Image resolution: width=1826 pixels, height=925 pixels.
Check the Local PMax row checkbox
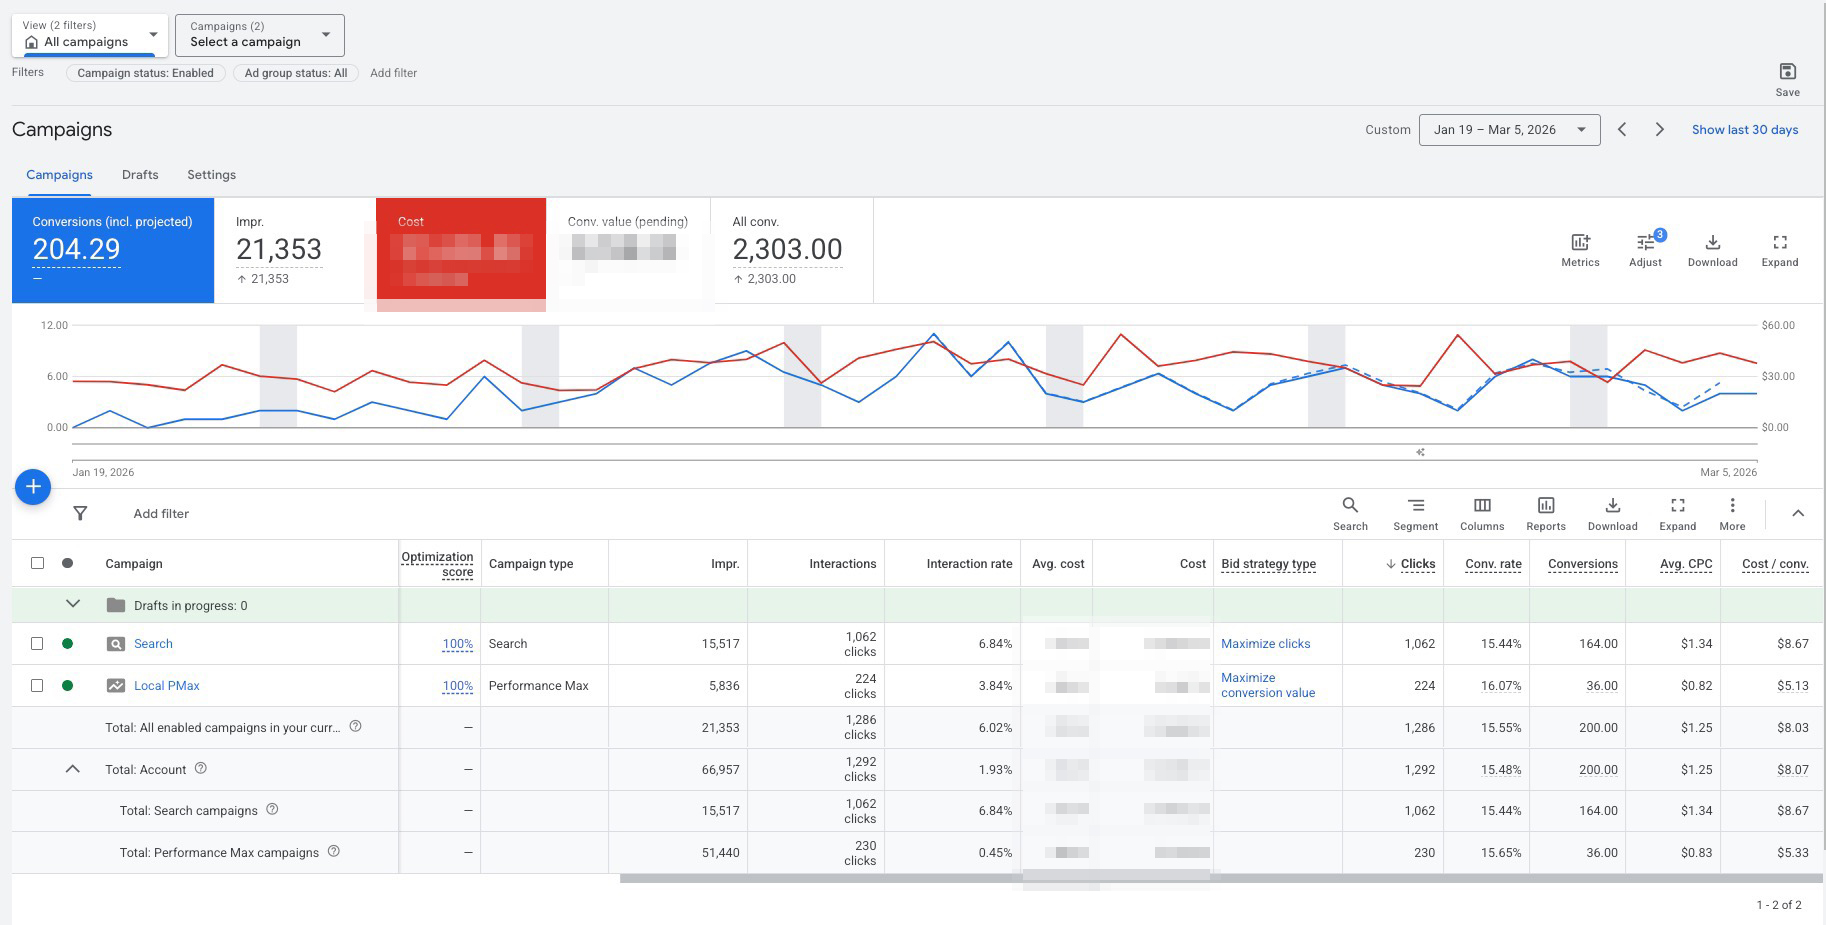point(38,685)
